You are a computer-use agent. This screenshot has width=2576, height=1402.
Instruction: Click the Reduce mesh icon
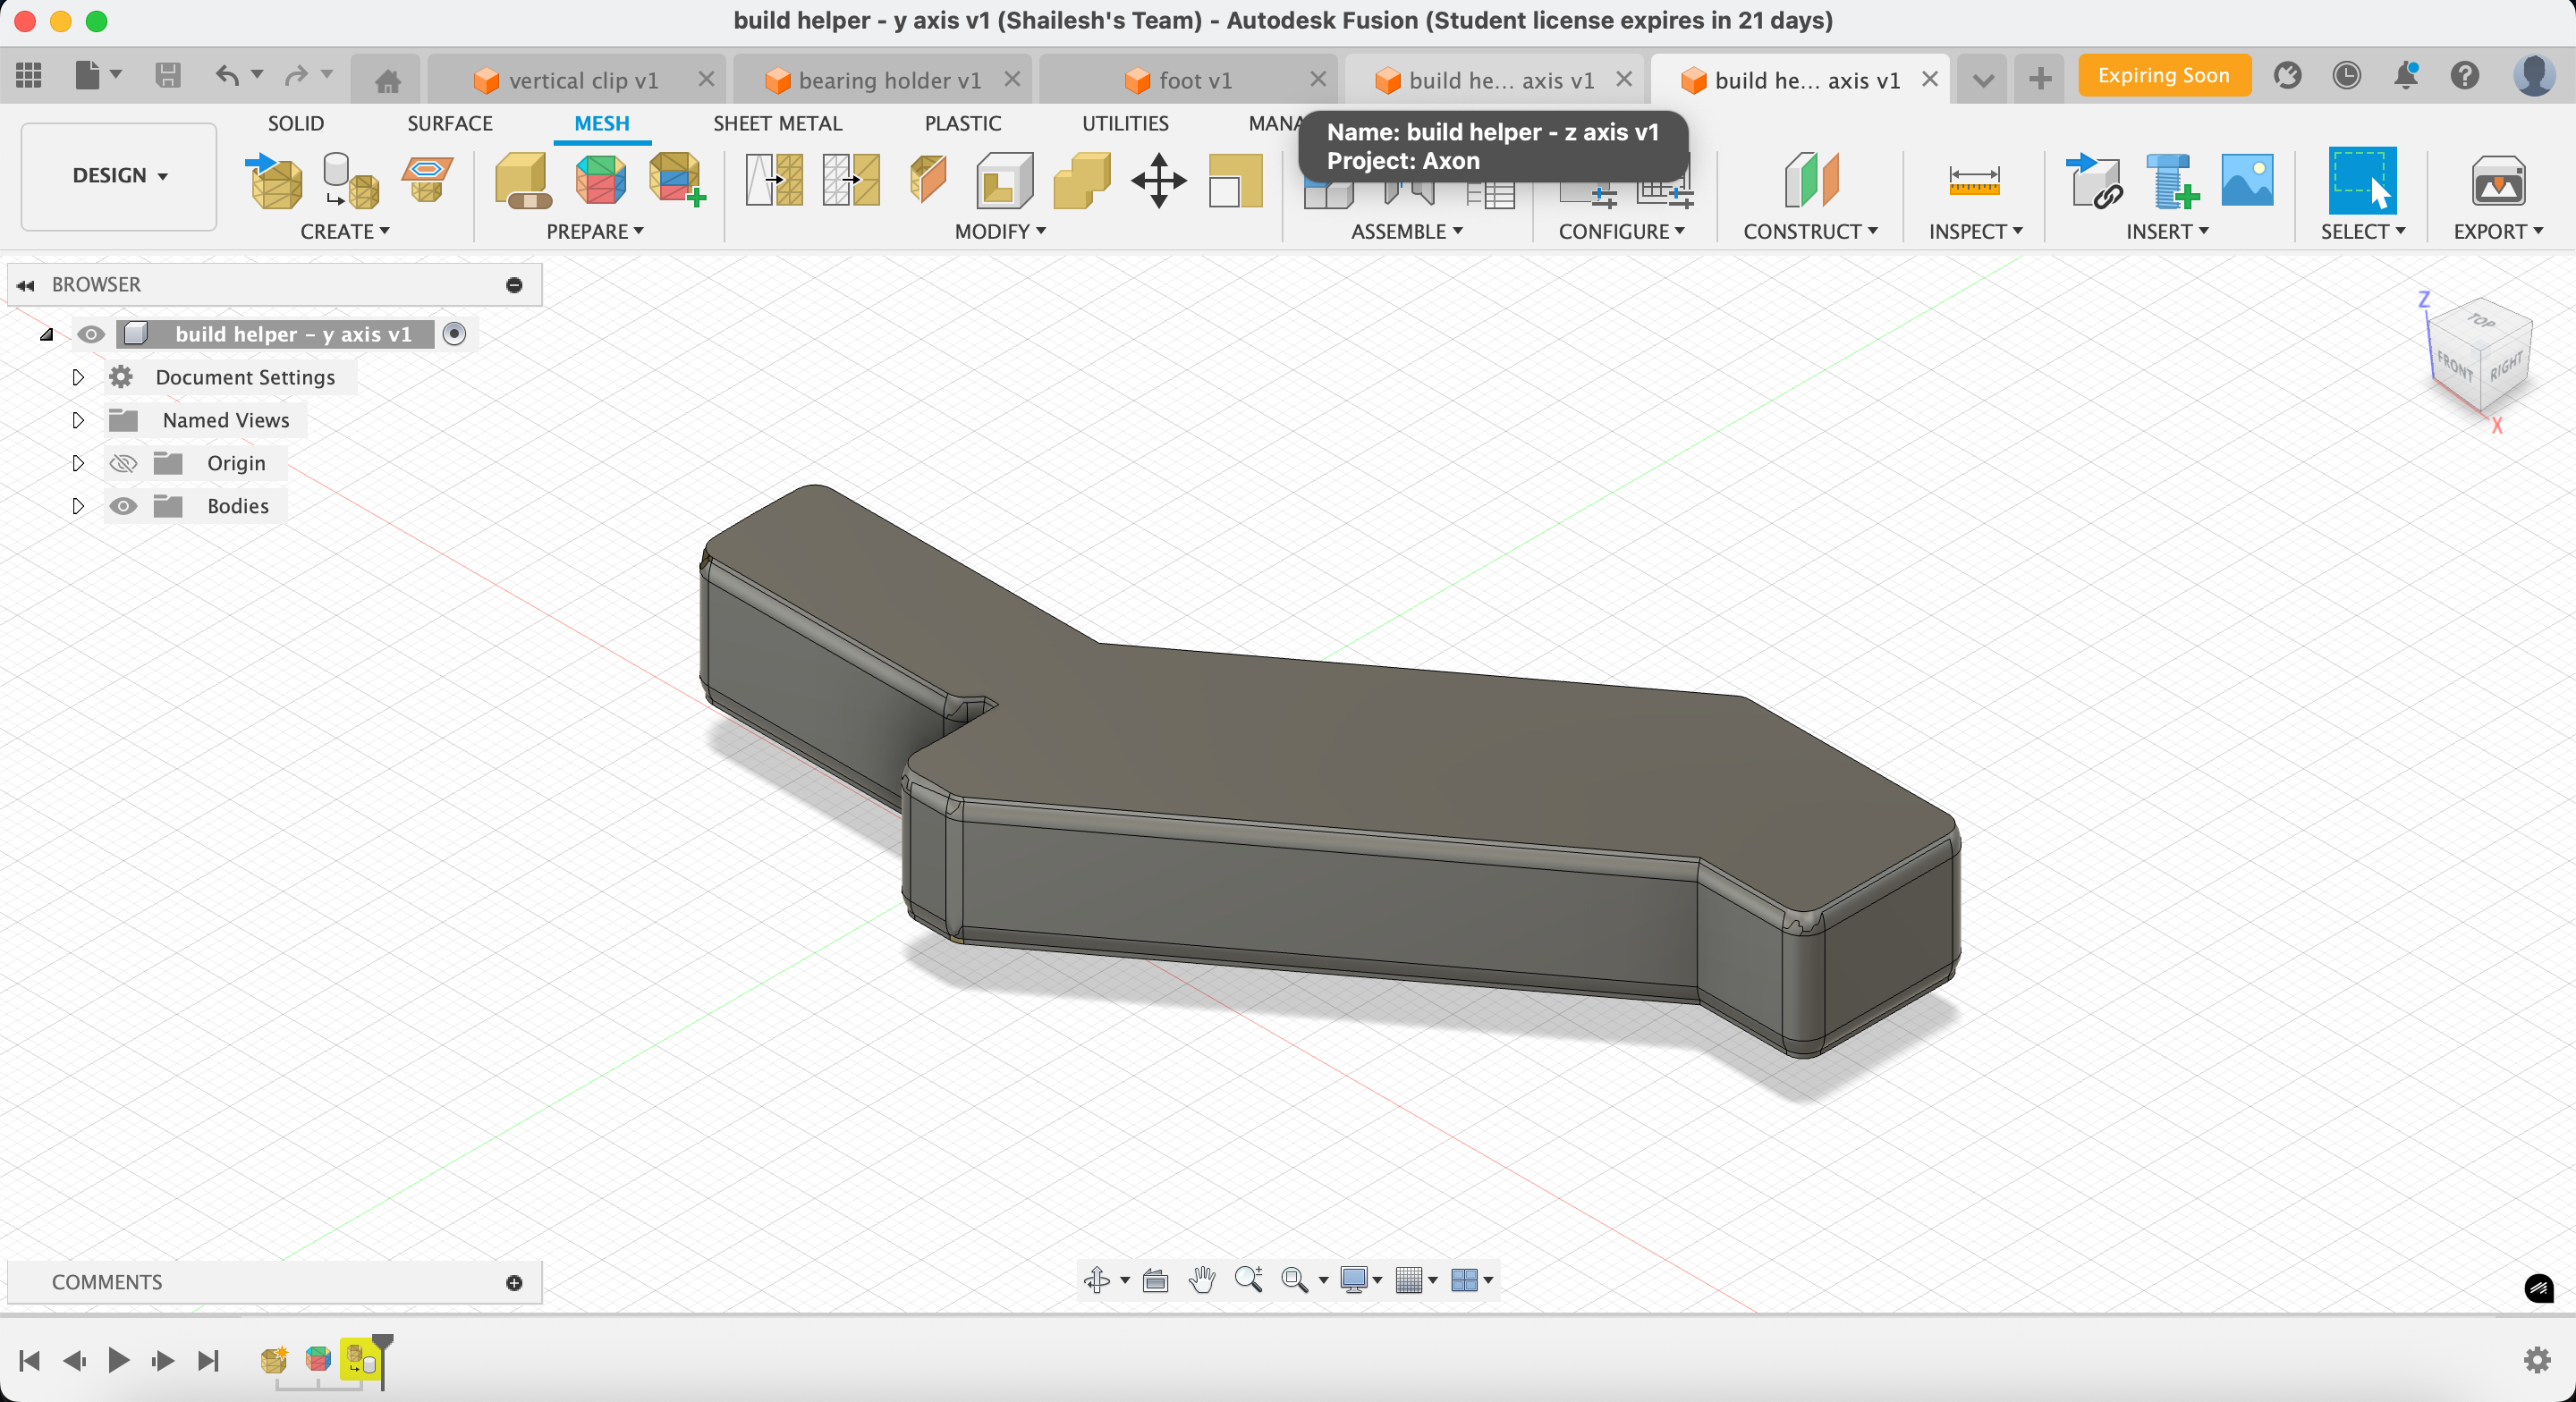(851, 181)
